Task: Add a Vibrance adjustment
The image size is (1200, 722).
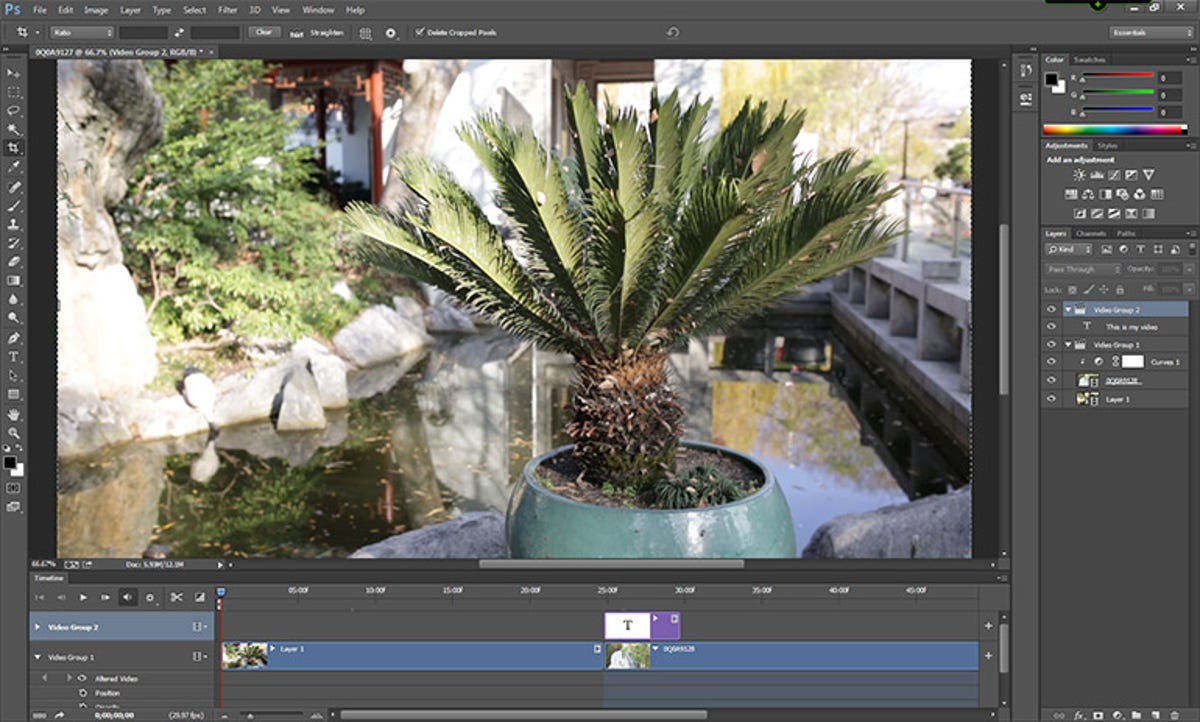Action: coord(1148,175)
